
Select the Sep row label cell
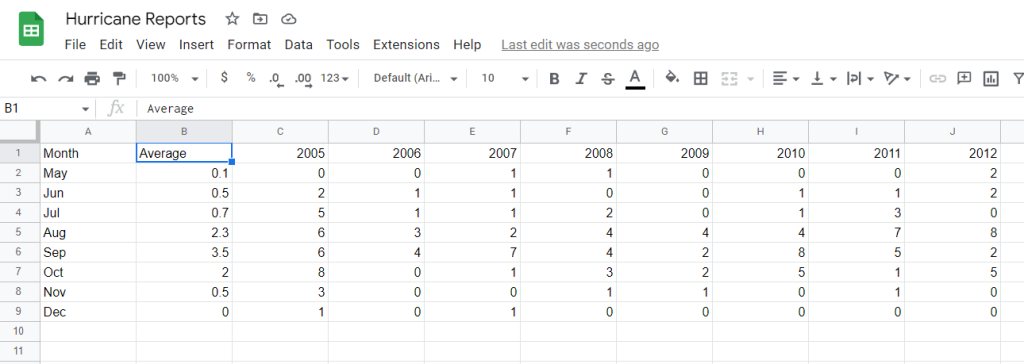click(x=88, y=252)
